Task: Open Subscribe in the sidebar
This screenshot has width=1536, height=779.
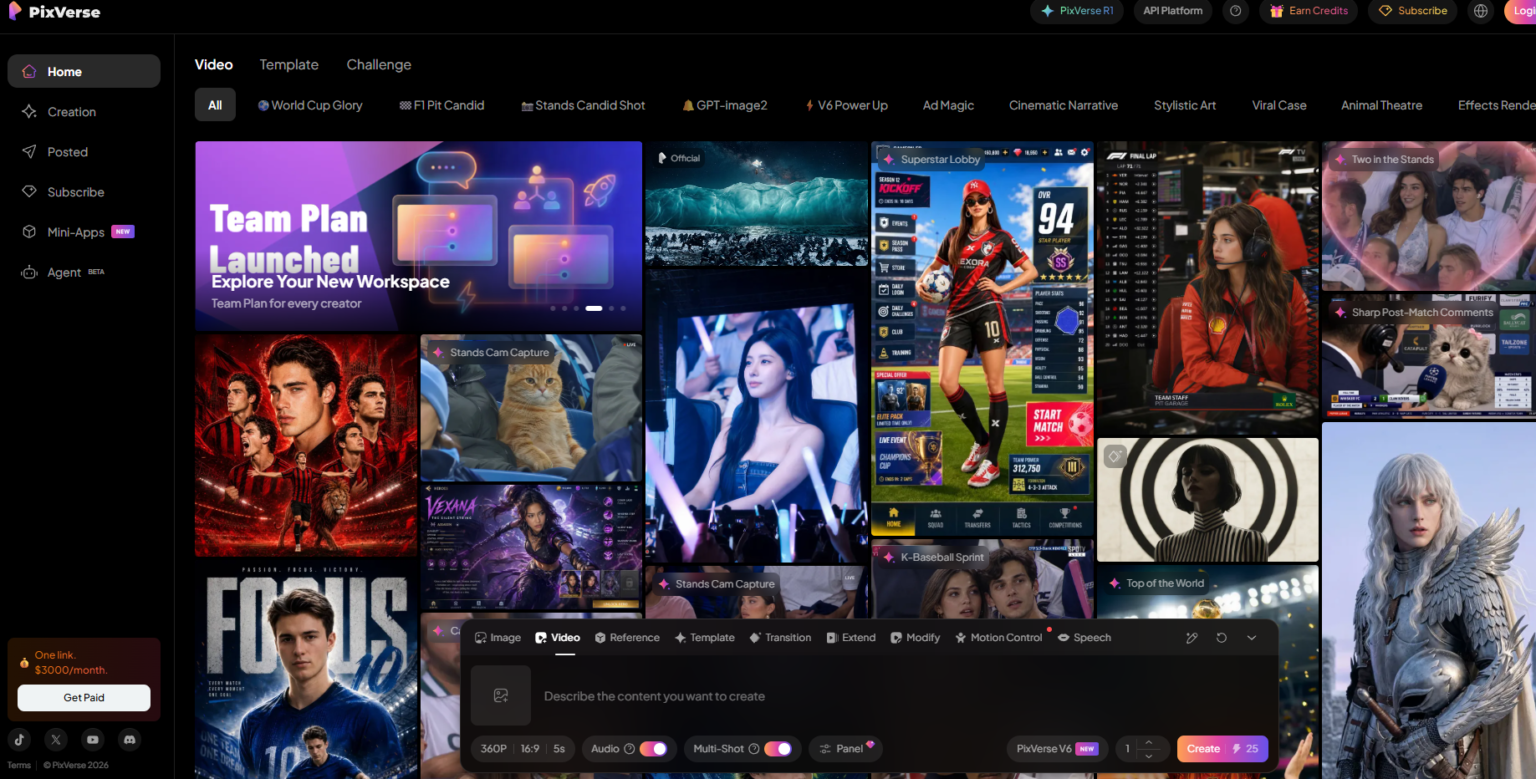Action: [x=84, y=192]
